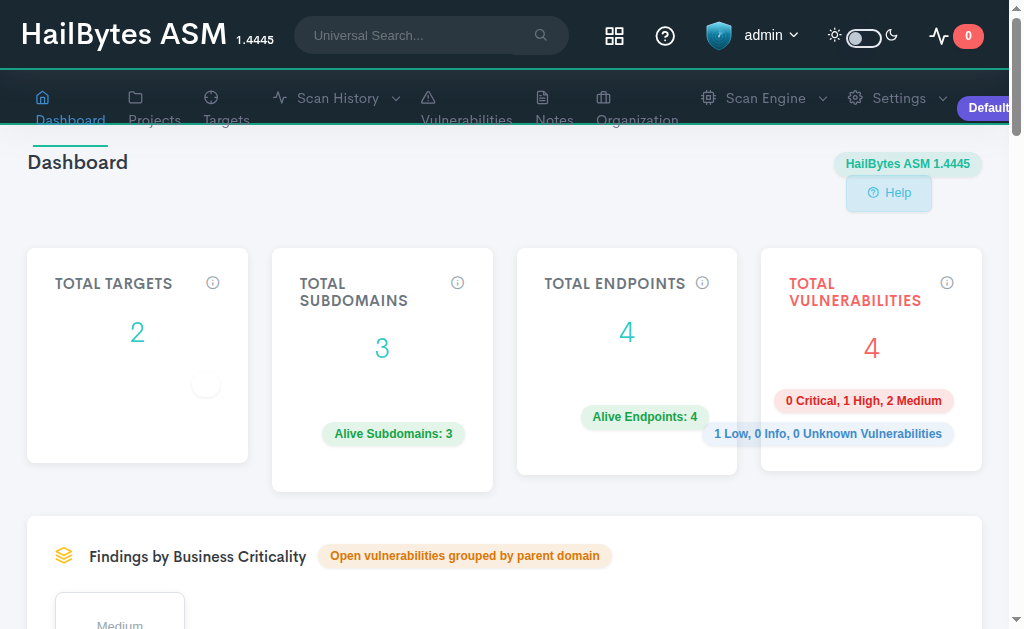
Task: Click the Total Subdomains info icon
Action: click(x=458, y=283)
